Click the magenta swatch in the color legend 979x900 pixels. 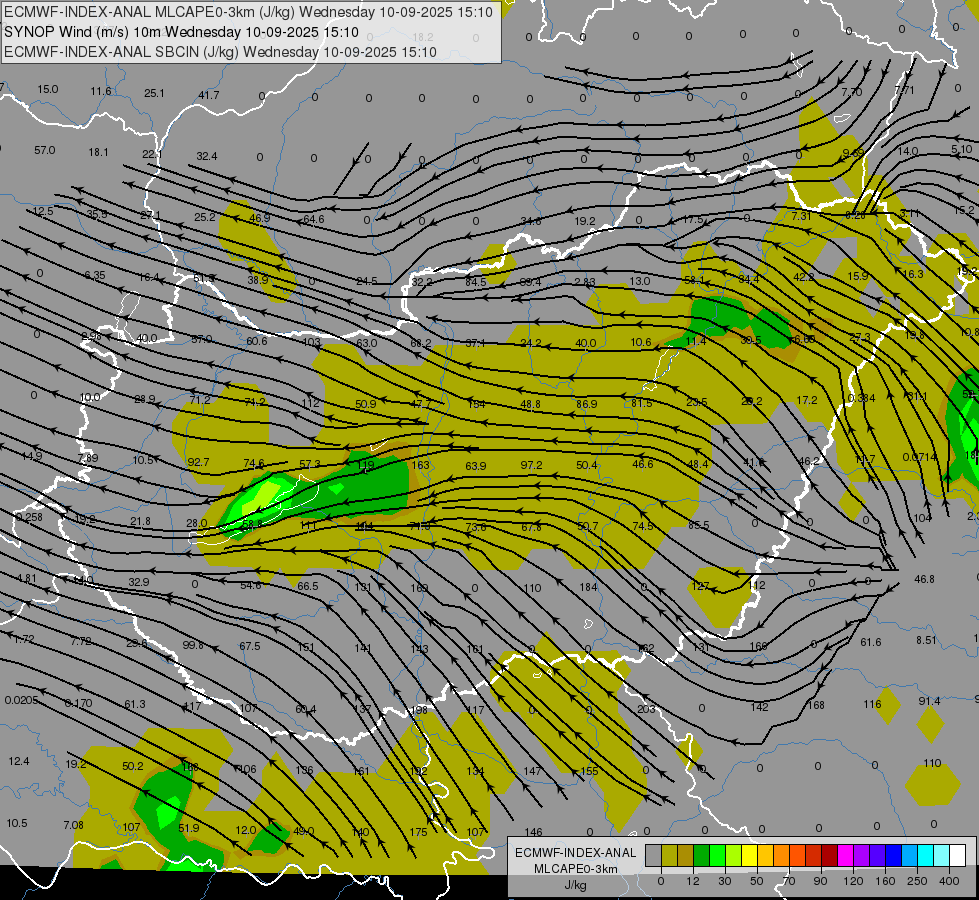coord(845,855)
